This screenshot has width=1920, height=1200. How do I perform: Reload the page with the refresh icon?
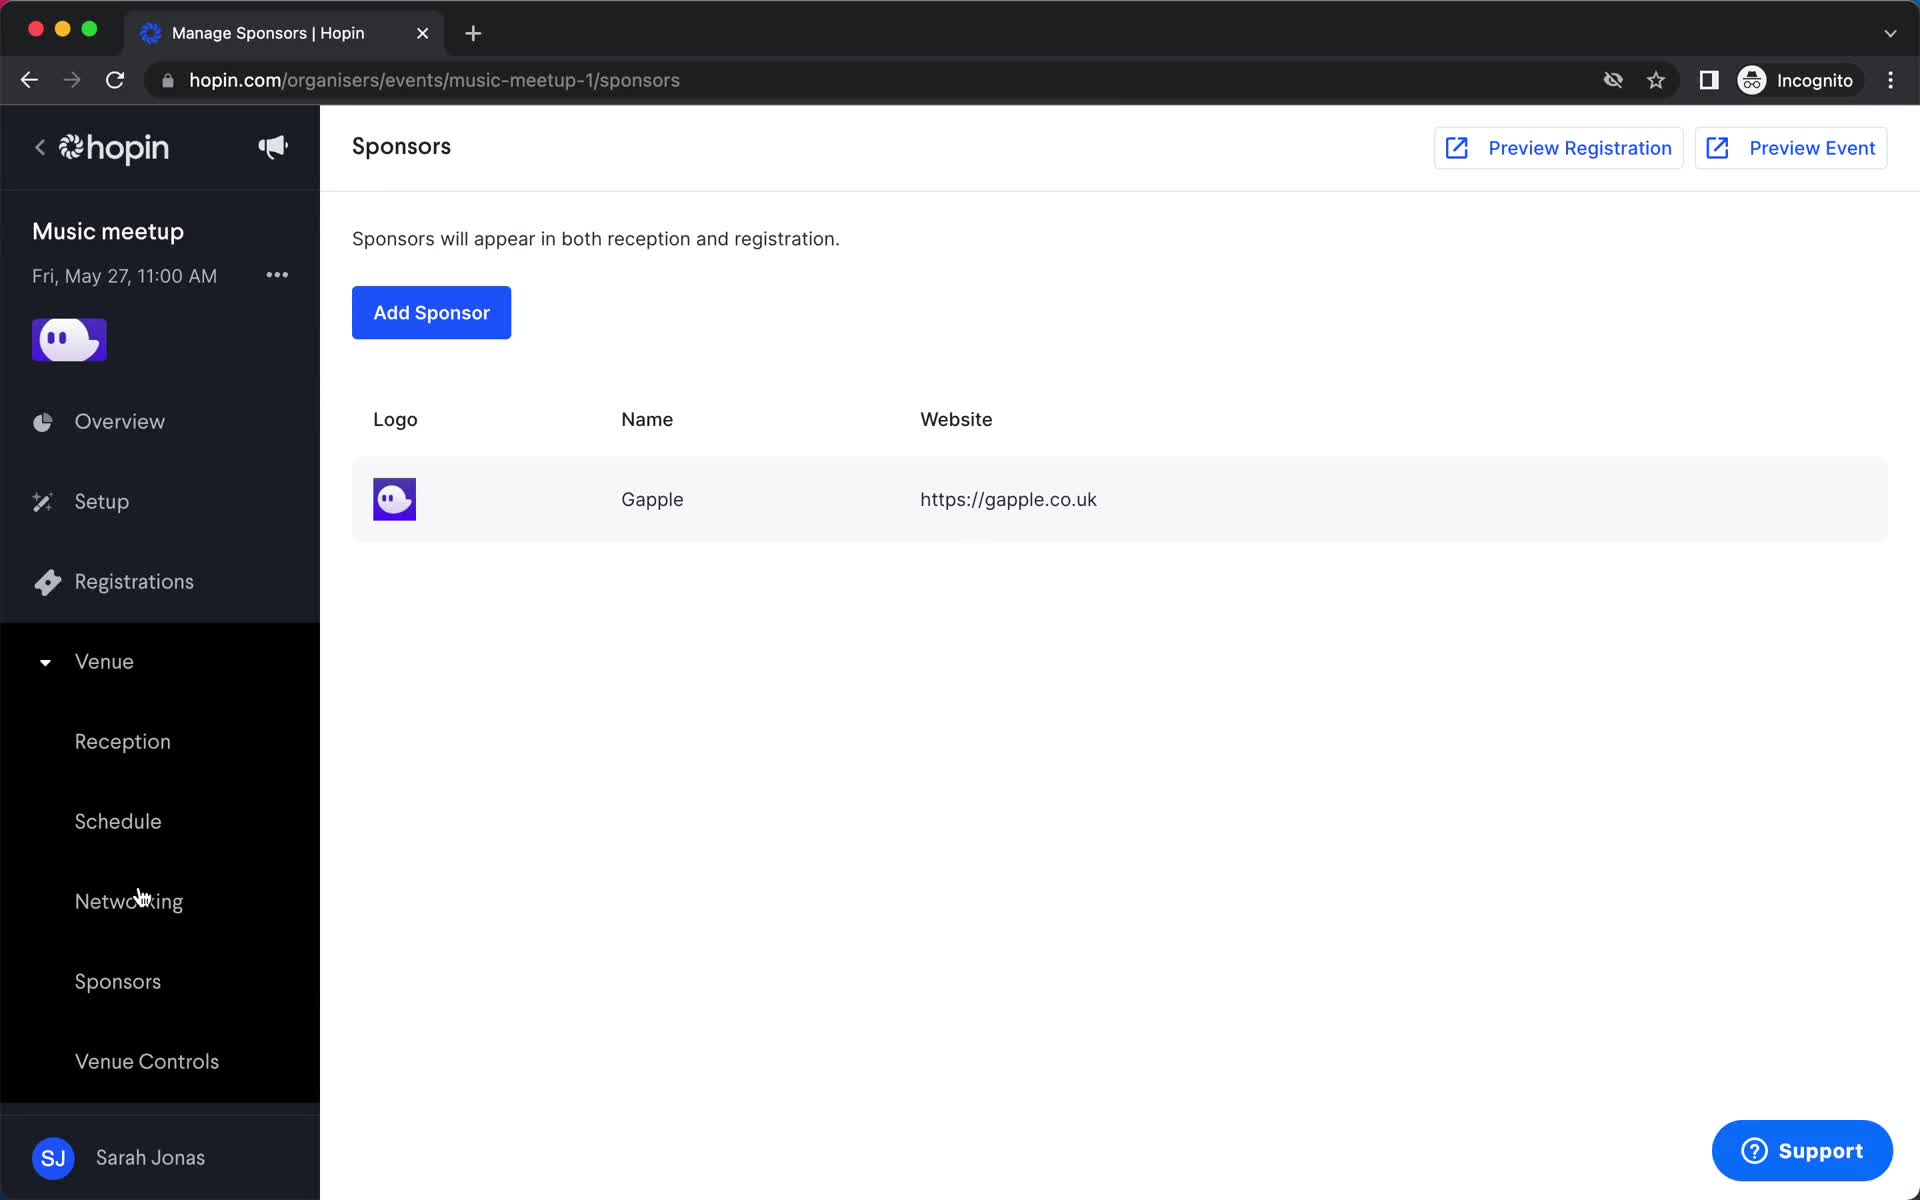coord(115,80)
